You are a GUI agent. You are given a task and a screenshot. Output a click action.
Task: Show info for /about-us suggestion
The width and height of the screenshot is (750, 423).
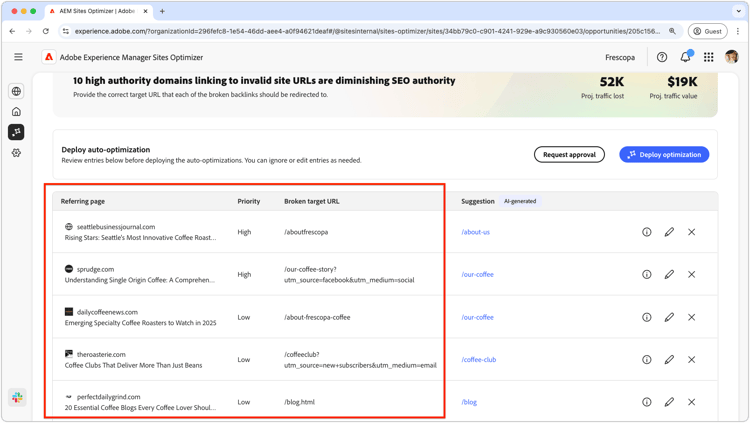point(646,232)
